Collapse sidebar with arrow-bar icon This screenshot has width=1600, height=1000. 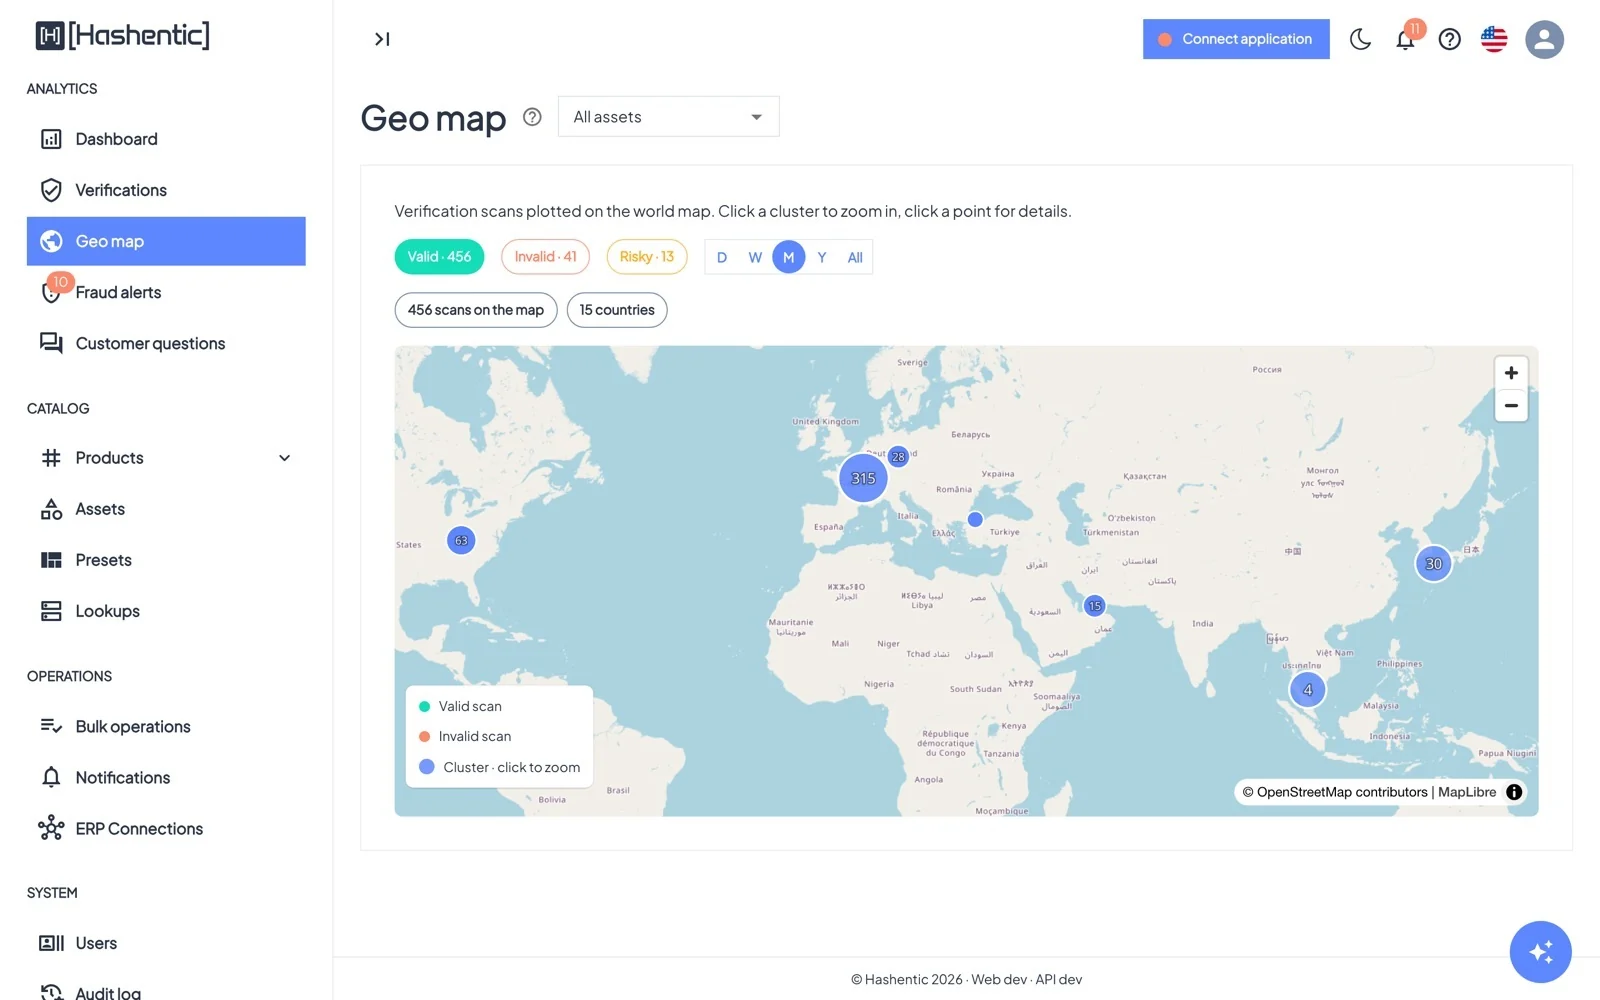pyautogui.click(x=382, y=39)
